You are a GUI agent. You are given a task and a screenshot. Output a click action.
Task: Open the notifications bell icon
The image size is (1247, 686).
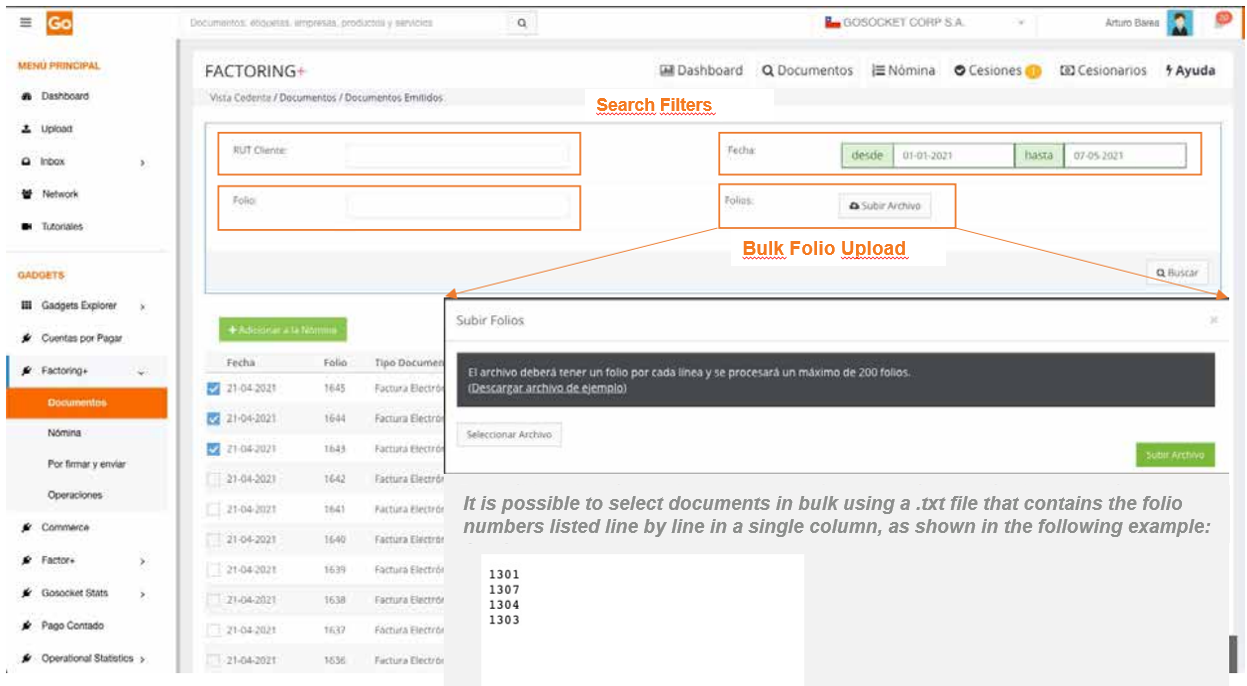[x=1222, y=21]
